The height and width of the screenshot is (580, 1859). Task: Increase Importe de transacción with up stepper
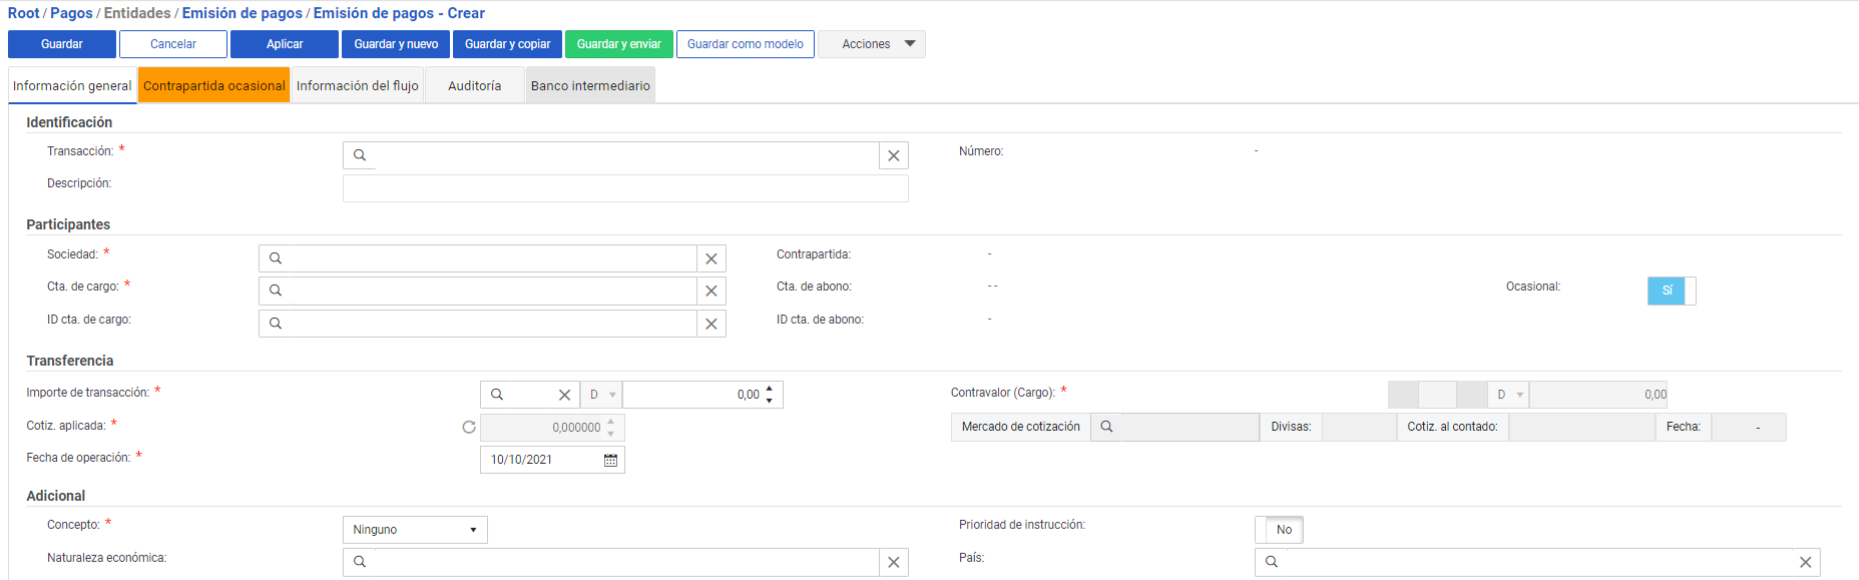(x=769, y=389)
